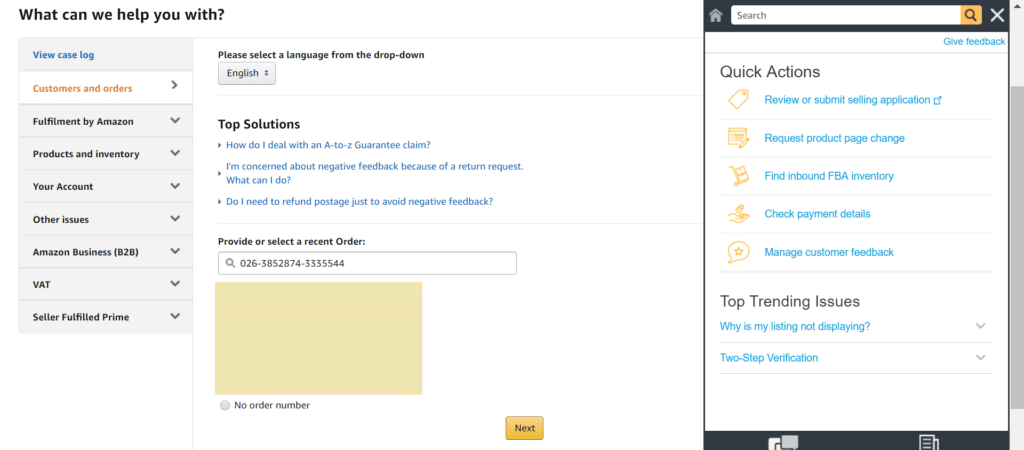The height and width of the screenshot is (450, 1024).
Task: Click the A-to-z Guarantee claim solution link
Action: pos(328,145)
